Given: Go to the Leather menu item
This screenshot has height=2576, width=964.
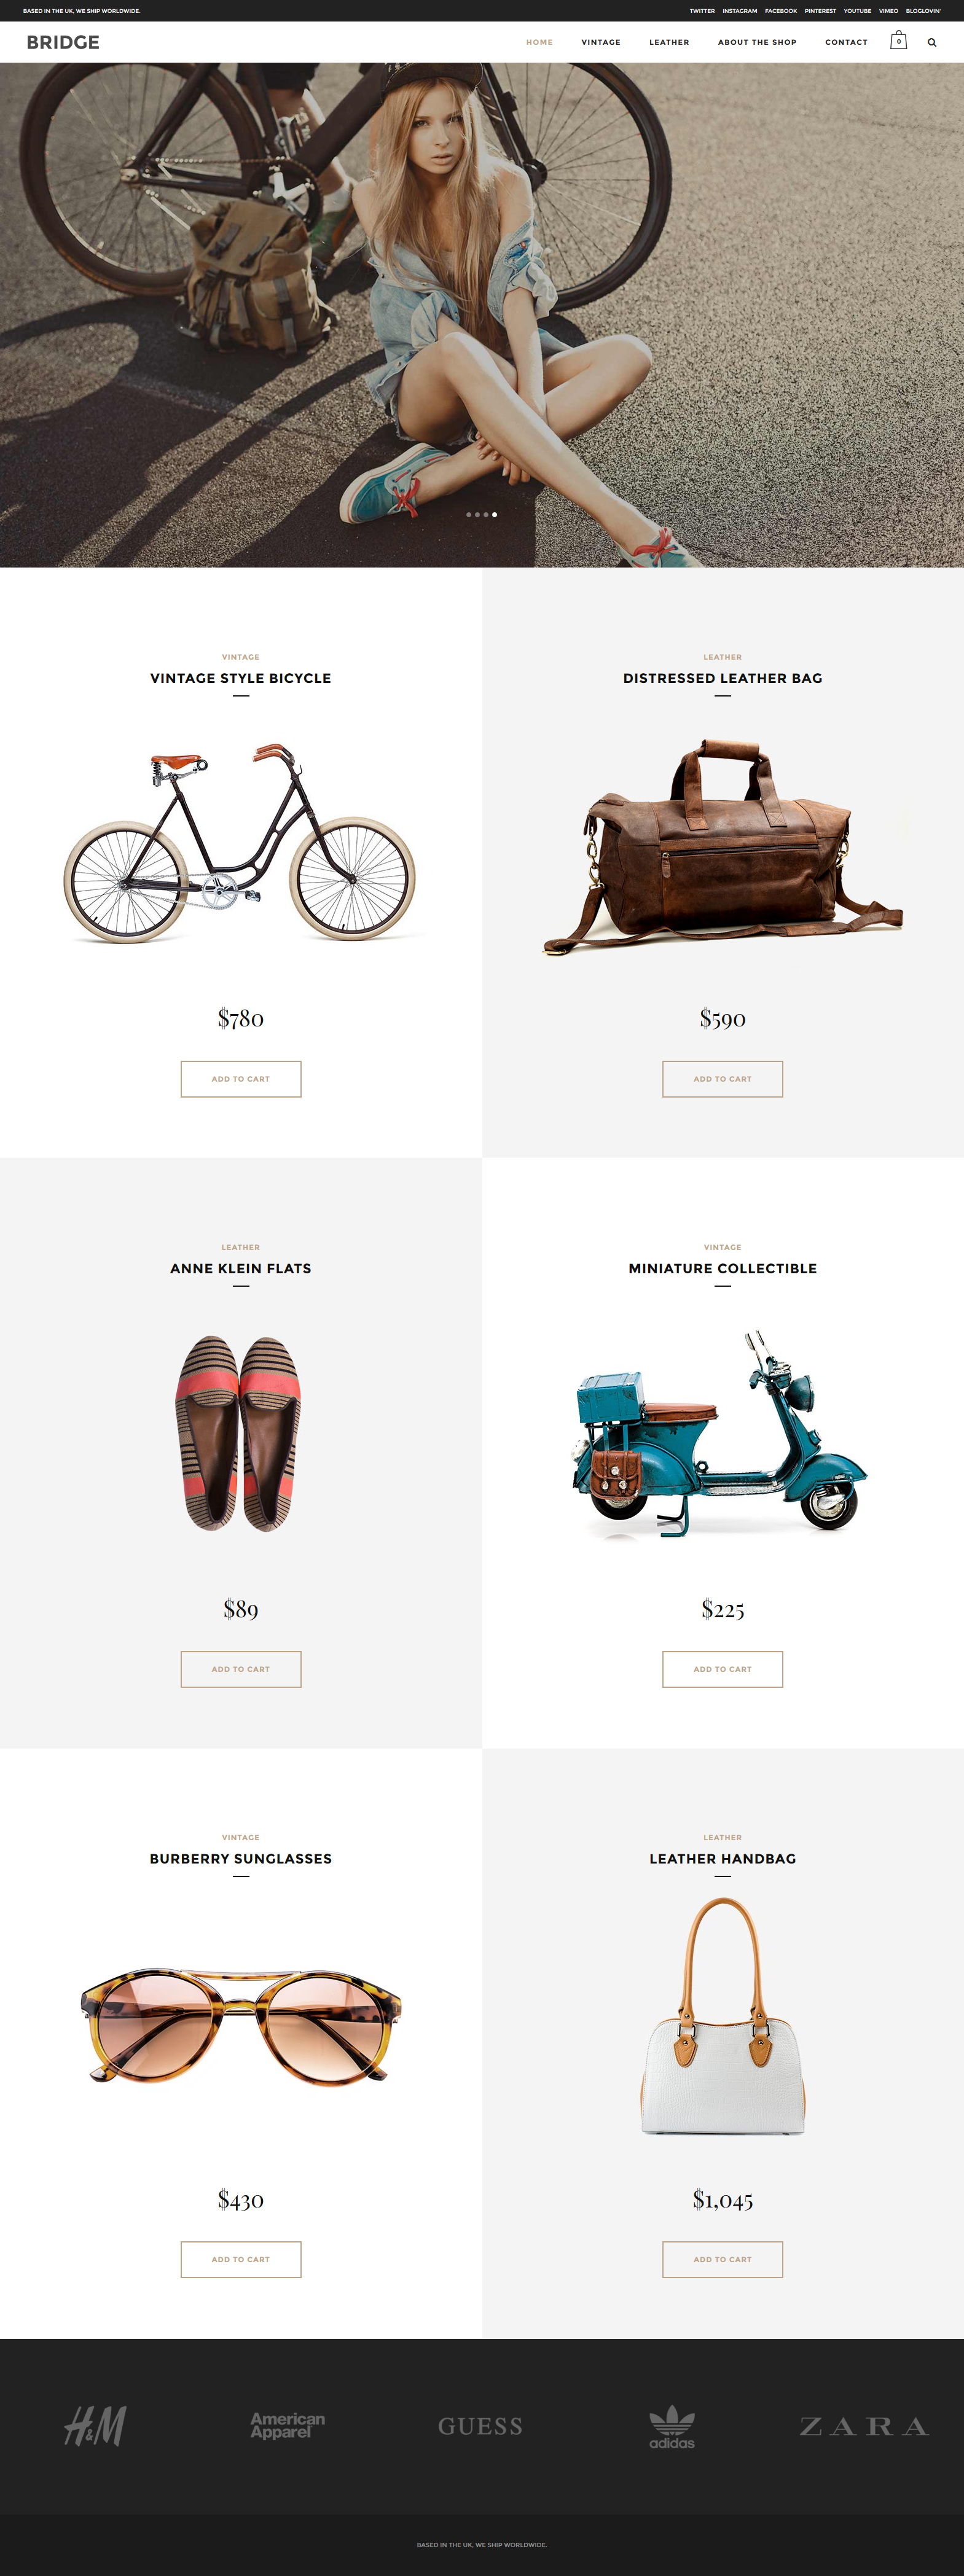Looking at the screenshot, I should click(x=669, y=42).
